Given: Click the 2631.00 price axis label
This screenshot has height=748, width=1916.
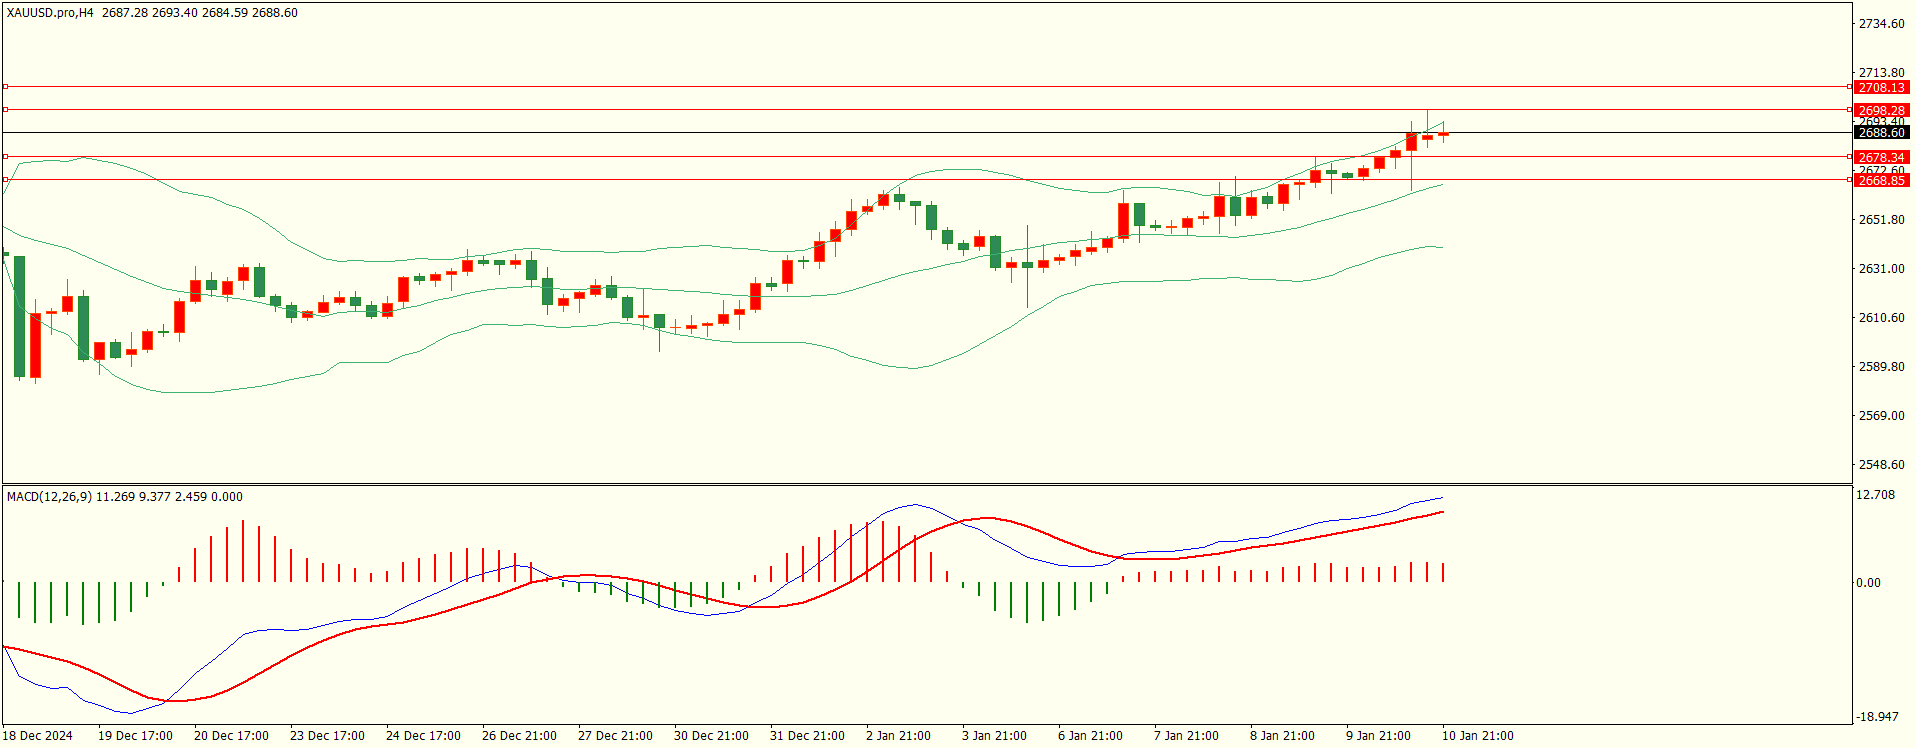Looking at the screenshot, I should 1881,268.
